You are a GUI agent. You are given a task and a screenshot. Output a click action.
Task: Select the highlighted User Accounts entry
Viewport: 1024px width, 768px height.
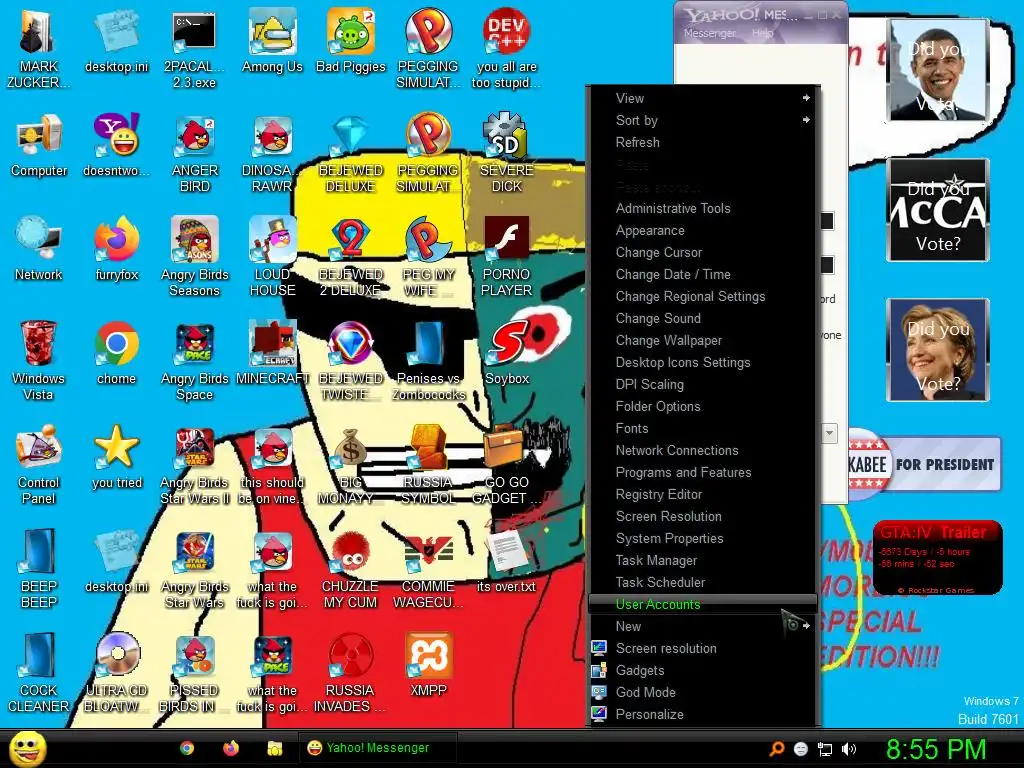pyautogui.click(x=703, y=604)
